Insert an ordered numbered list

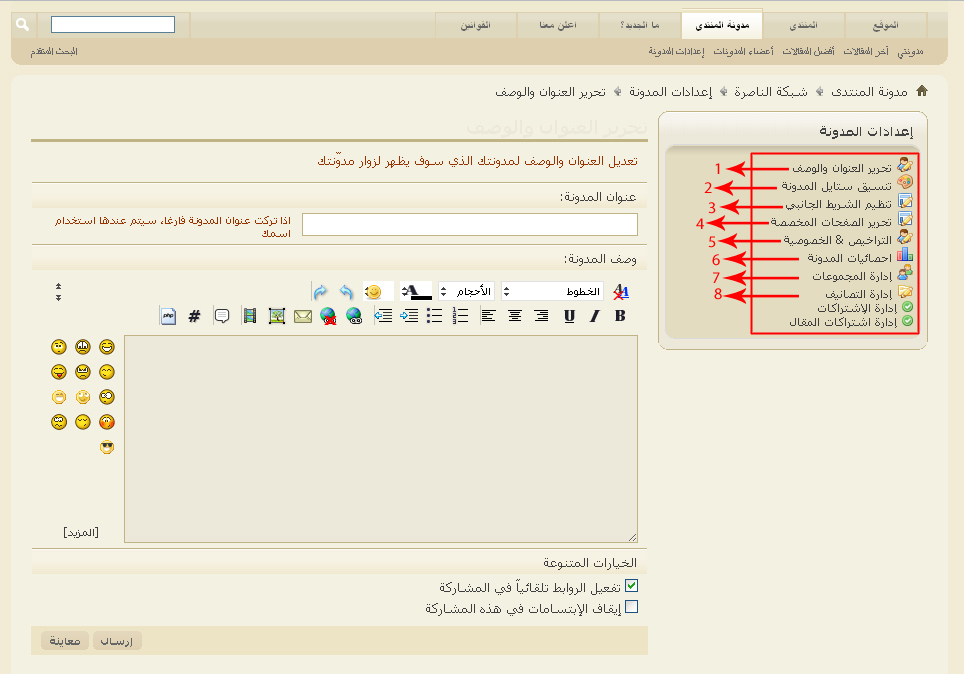(x=460, y=315)
